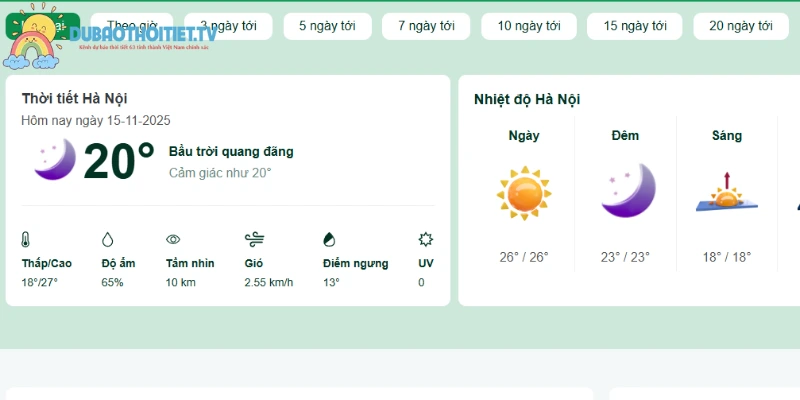Click 'Cảm giác như 20°' text
Viewport: 800px width, 400px height.
pos(220,173)
